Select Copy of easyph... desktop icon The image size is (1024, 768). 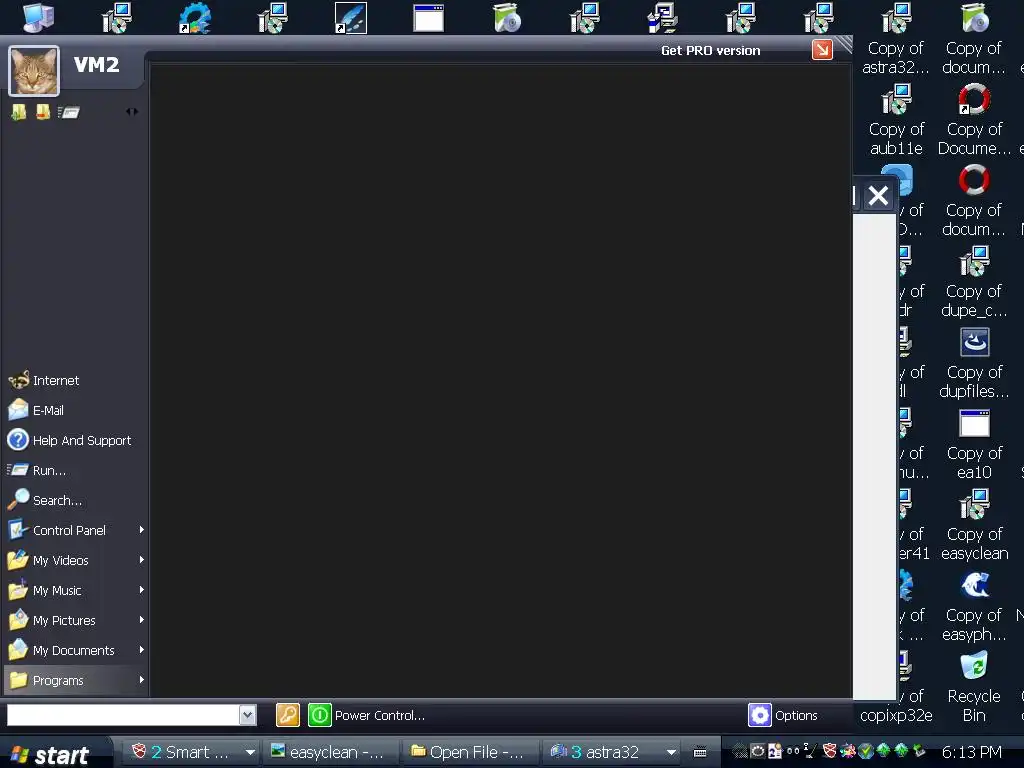(x=974, y=607)
